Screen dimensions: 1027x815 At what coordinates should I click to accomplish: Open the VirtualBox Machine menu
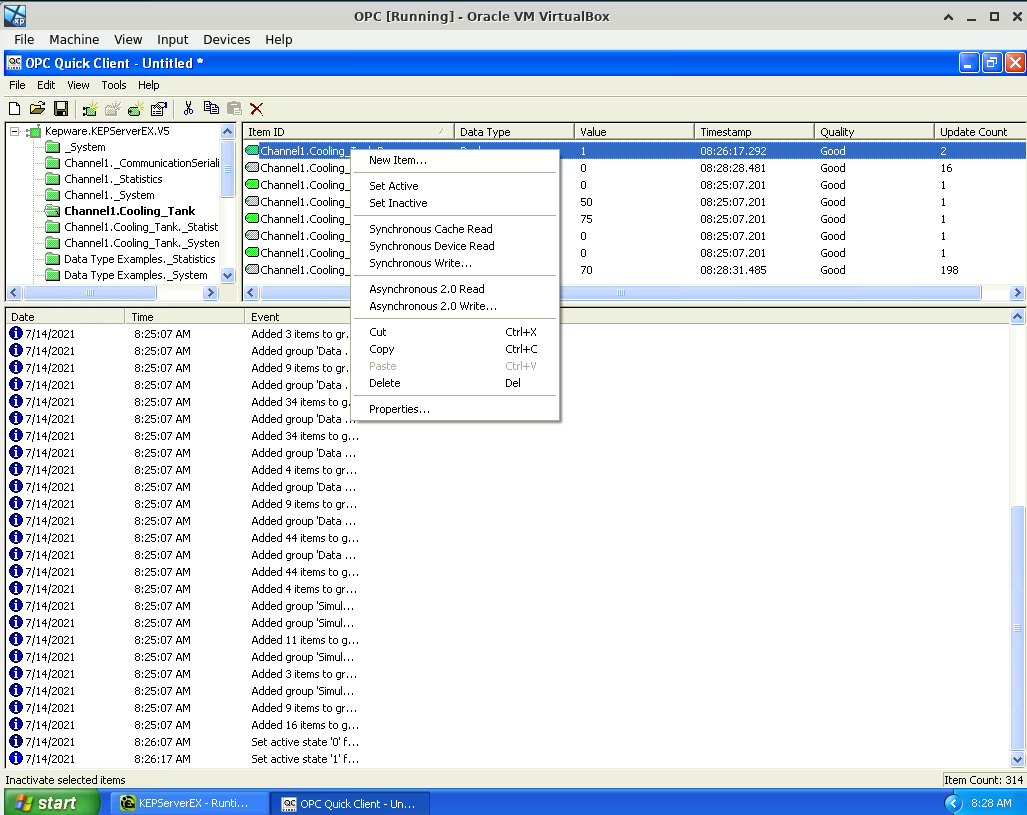74,39
